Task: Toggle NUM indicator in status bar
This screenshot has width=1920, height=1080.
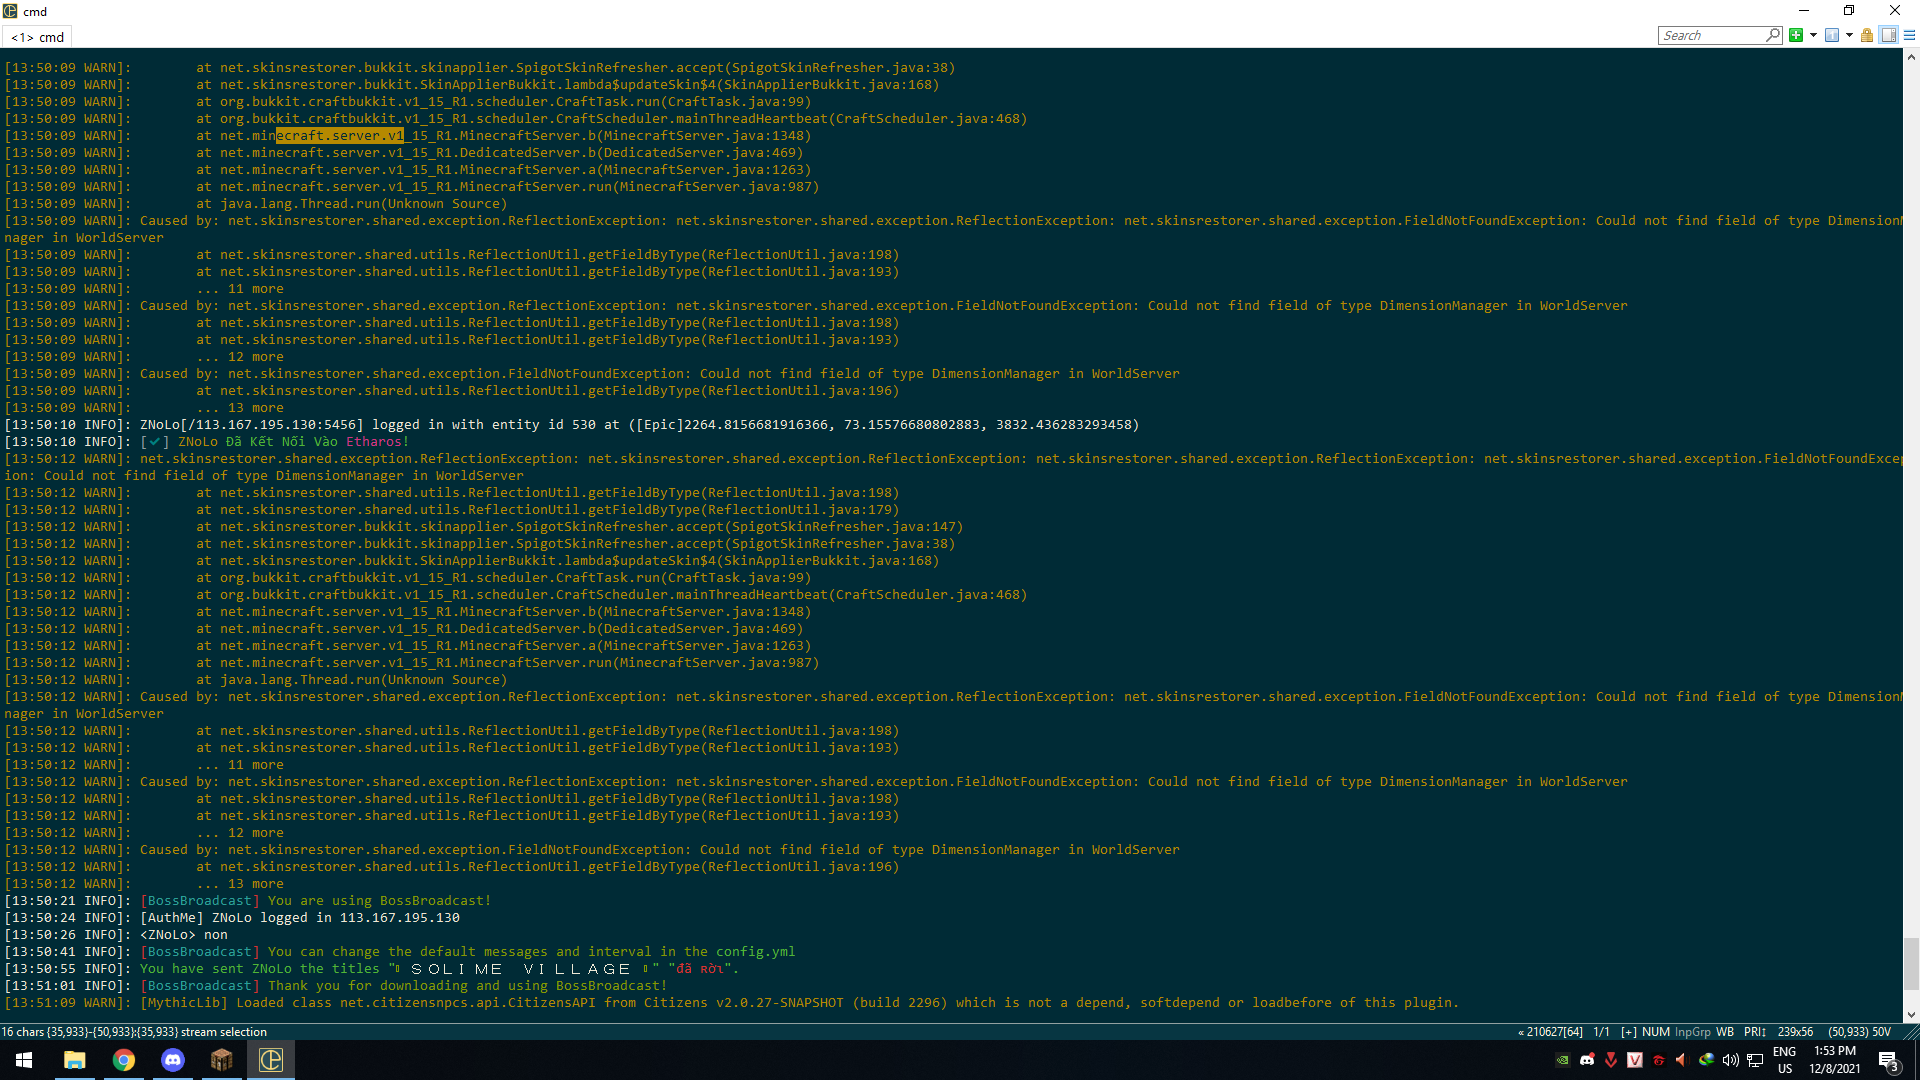Action: pyautogui.click(x=1655, y=1032)
